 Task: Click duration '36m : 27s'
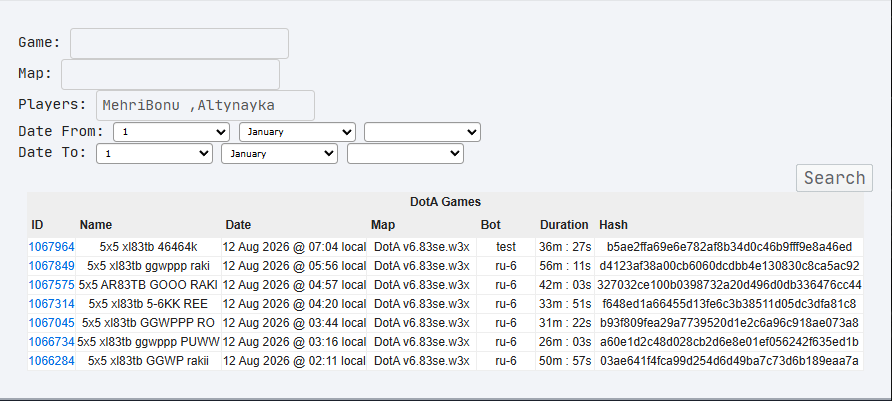(x=565, y=247)
